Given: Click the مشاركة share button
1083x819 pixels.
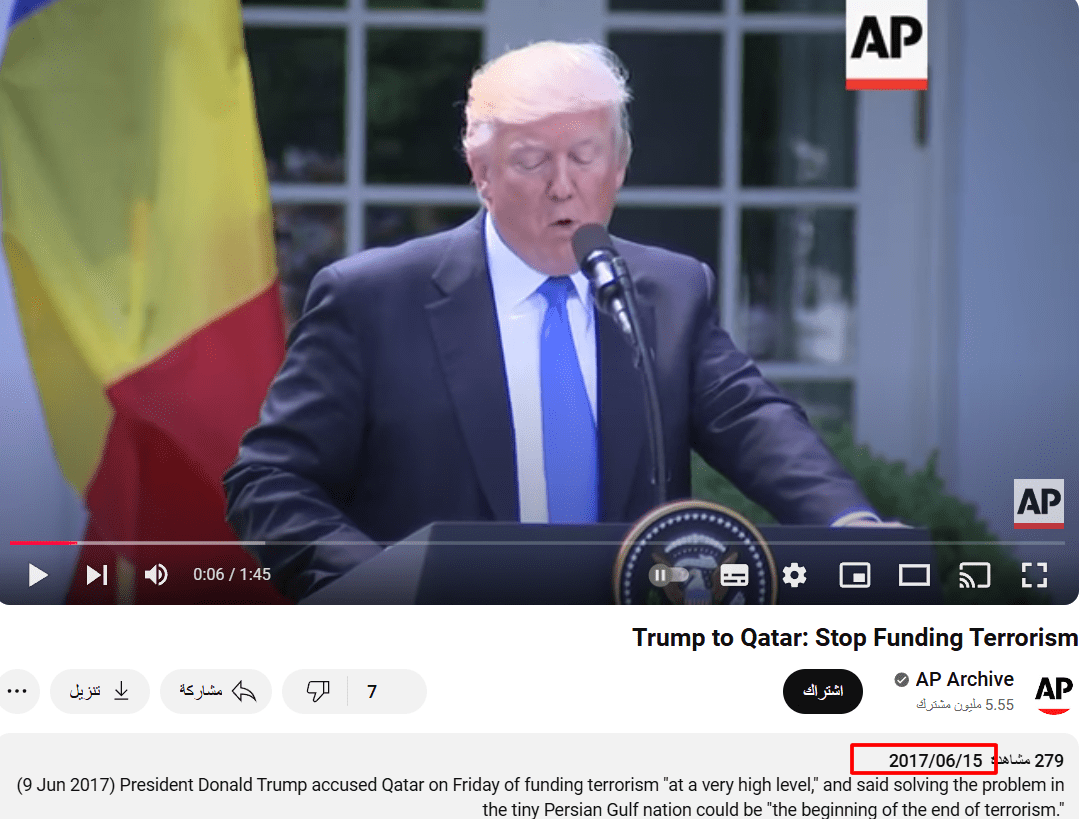Looking at the screenshot, I should pos(216,691).
